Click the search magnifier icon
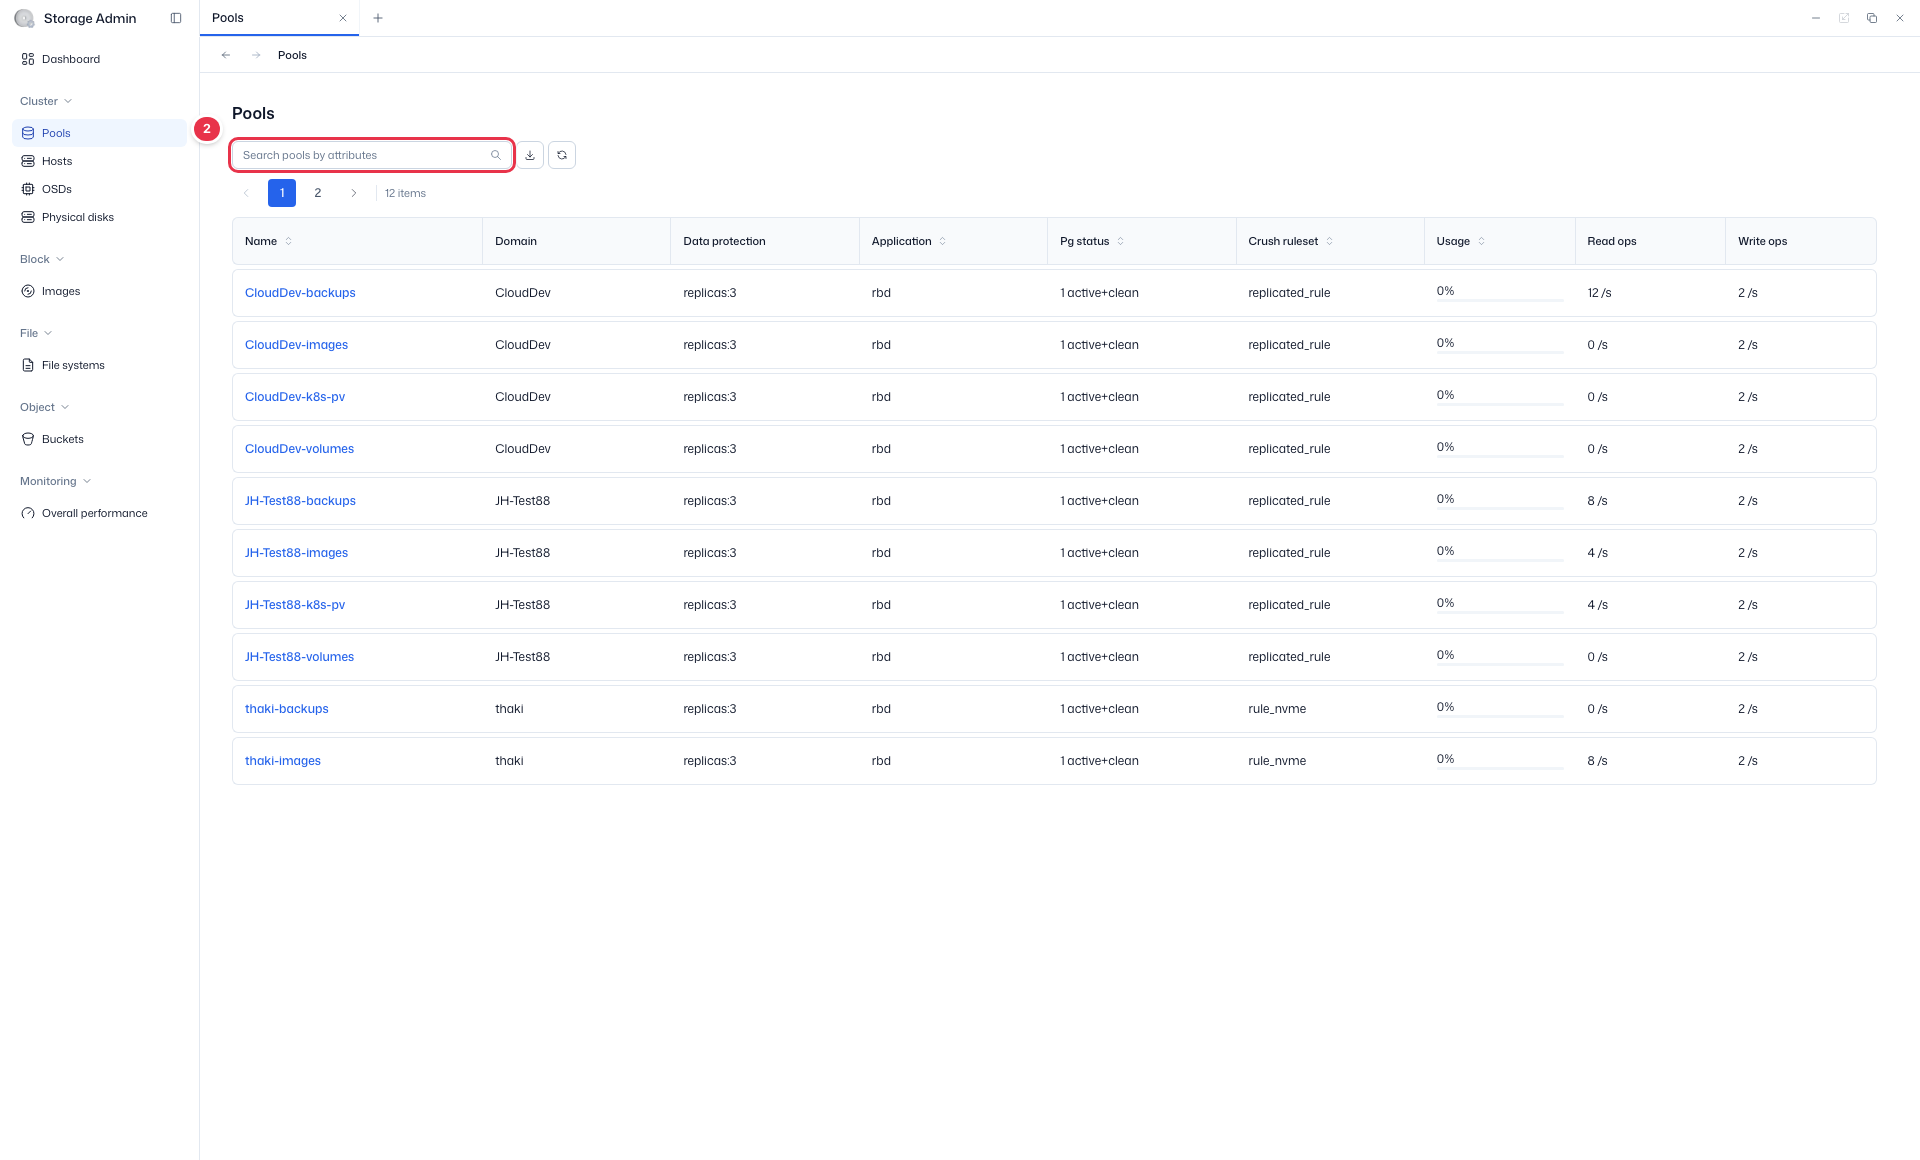1920x1160 pixels. [x=496, y=155]
